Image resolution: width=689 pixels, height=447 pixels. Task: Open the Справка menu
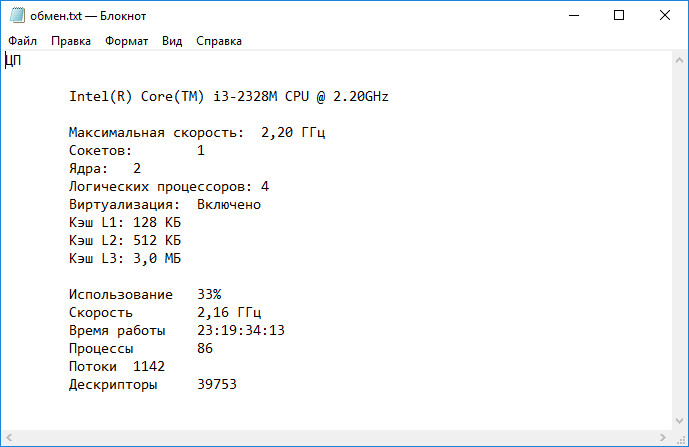[x=219, y=41]
